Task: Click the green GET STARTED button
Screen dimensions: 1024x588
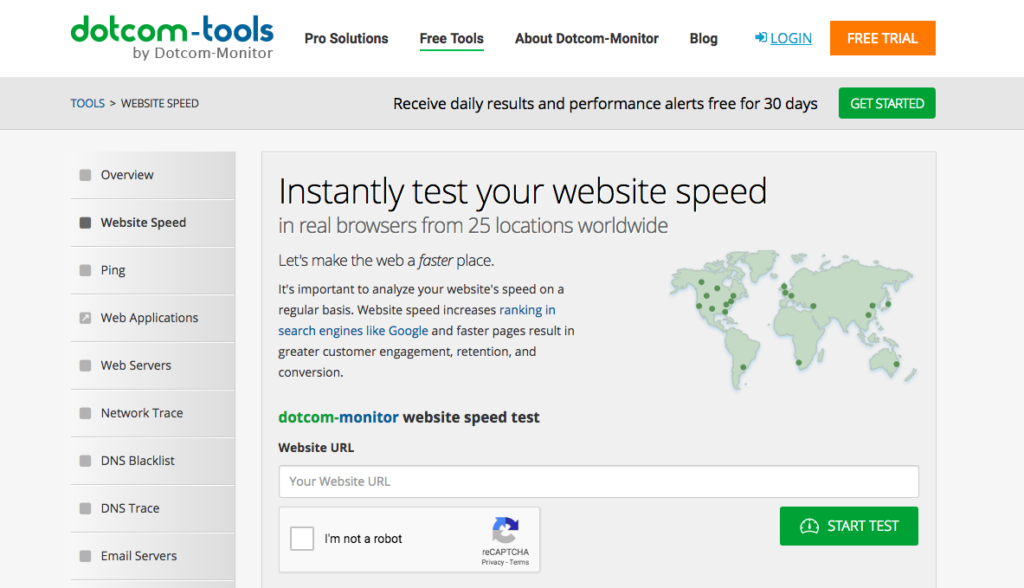Action: pyautogui.click(x=887, y=103)
